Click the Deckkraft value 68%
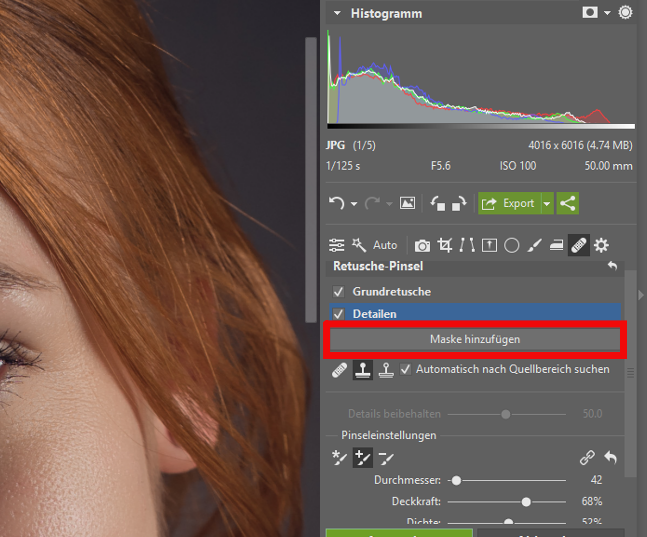This screenshot has width=647, height=537. click(592, 502)
